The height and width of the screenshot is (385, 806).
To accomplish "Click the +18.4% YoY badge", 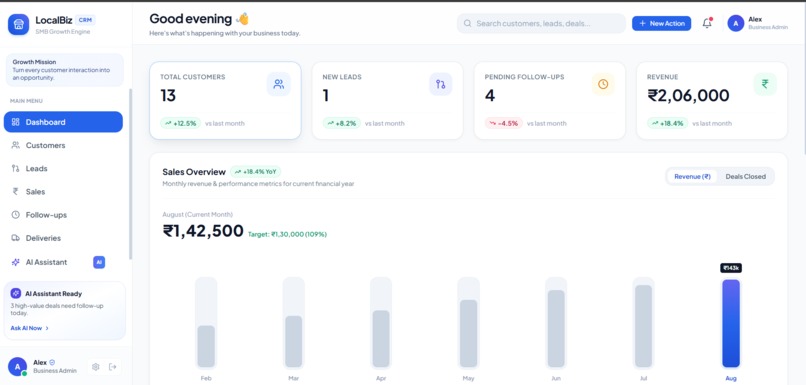I will point(255,172).
